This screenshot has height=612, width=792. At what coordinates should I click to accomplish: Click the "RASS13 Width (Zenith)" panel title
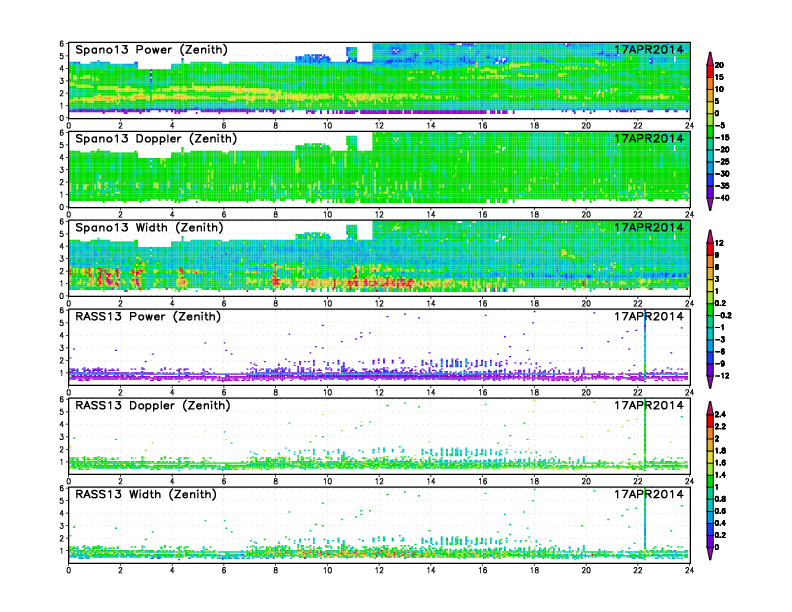click(146, 494)
